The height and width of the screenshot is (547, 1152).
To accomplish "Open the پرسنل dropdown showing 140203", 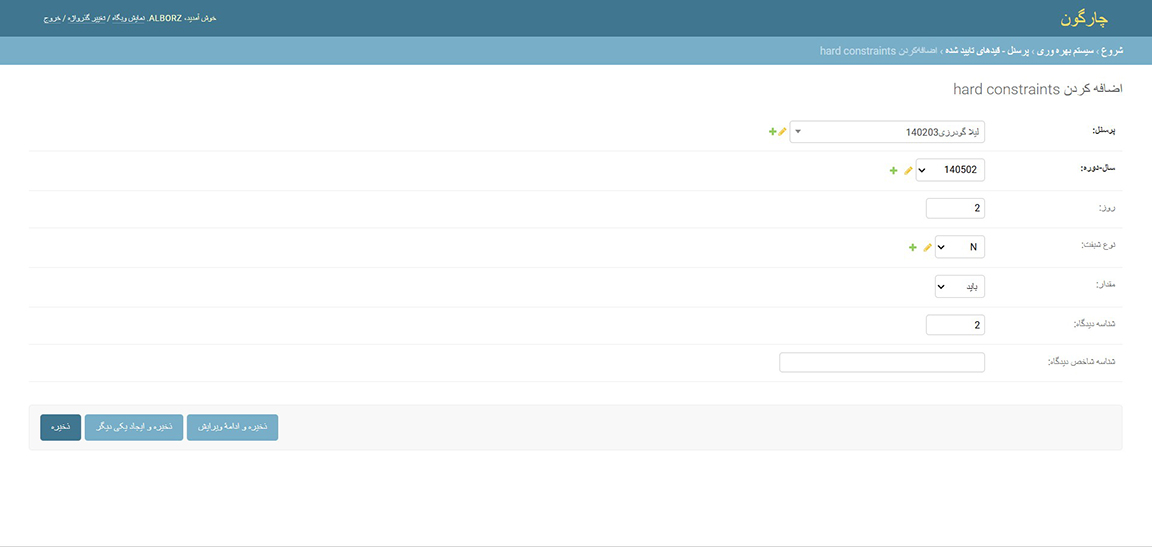I will (887, 132).
